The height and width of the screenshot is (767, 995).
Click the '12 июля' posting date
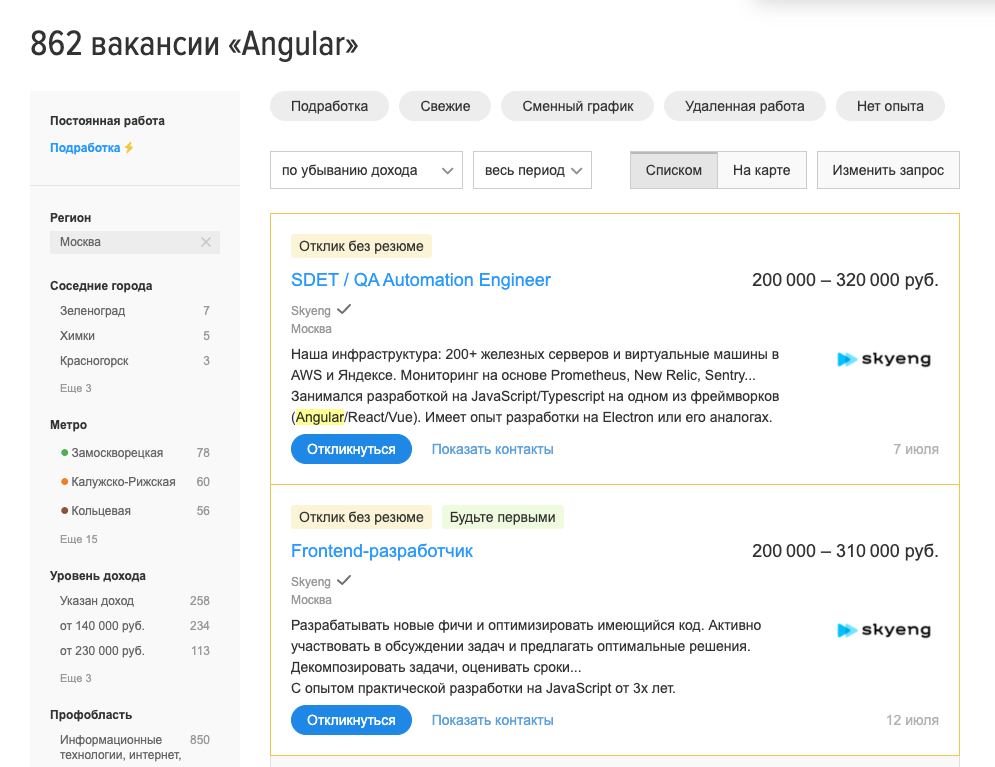tap(913, 720)
